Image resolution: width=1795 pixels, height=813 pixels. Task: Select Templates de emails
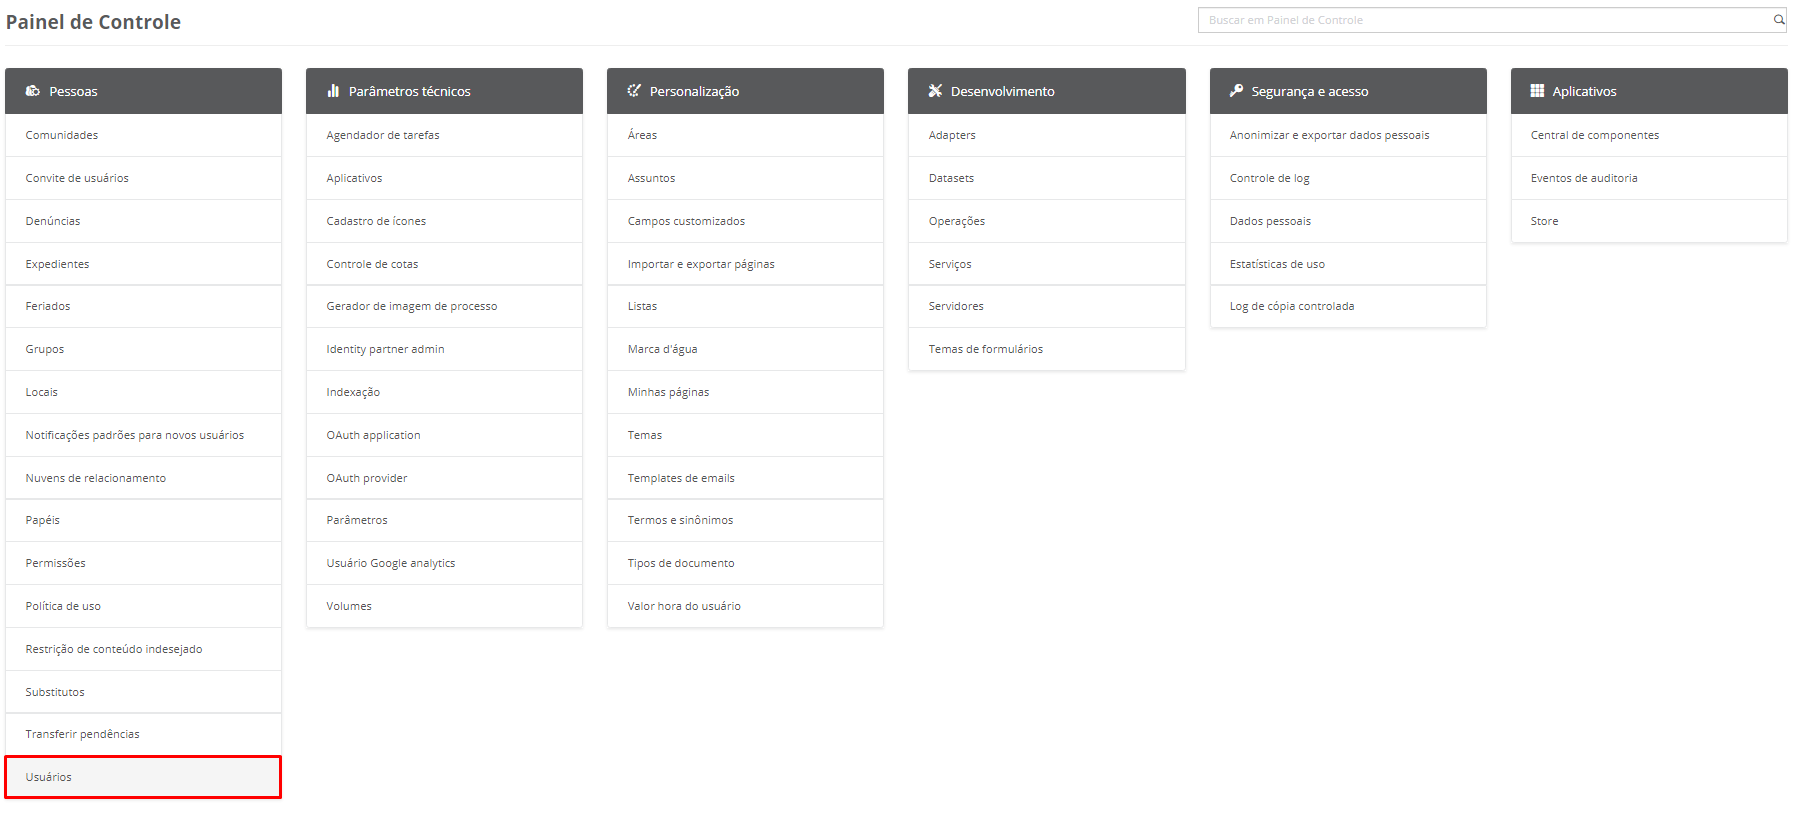tap(681, 478)
